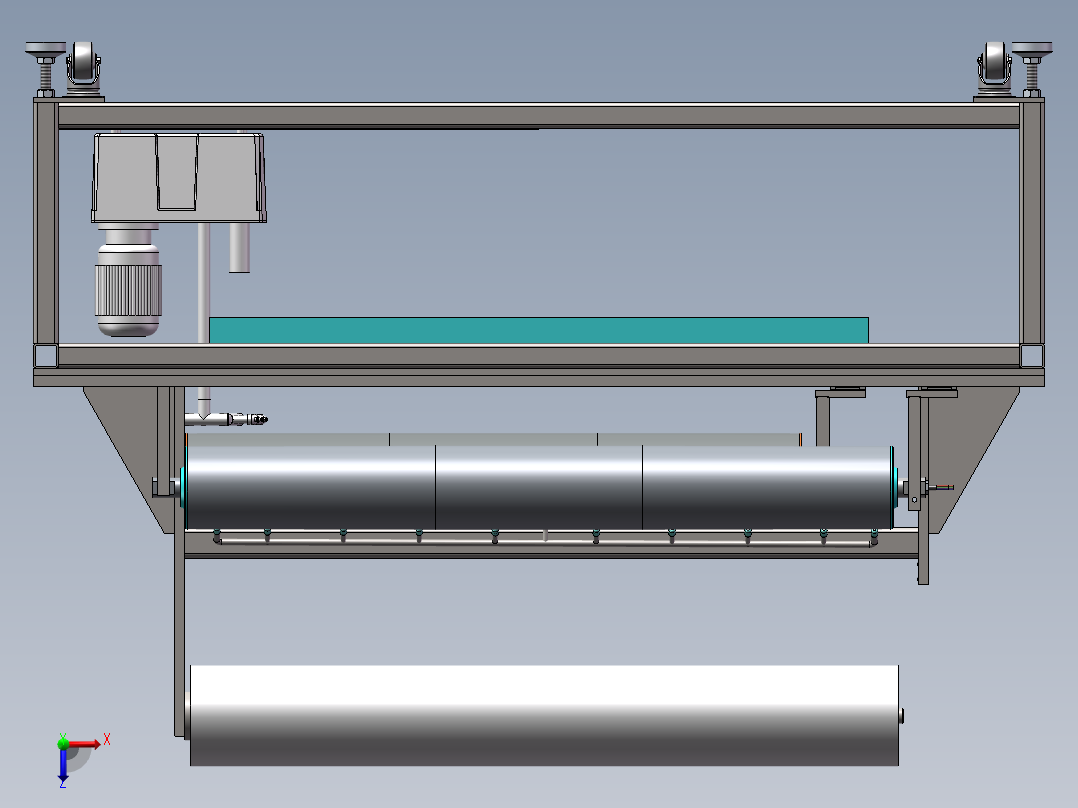
Task: Select the left vertical frame post
Action: [x=46, y=223]
